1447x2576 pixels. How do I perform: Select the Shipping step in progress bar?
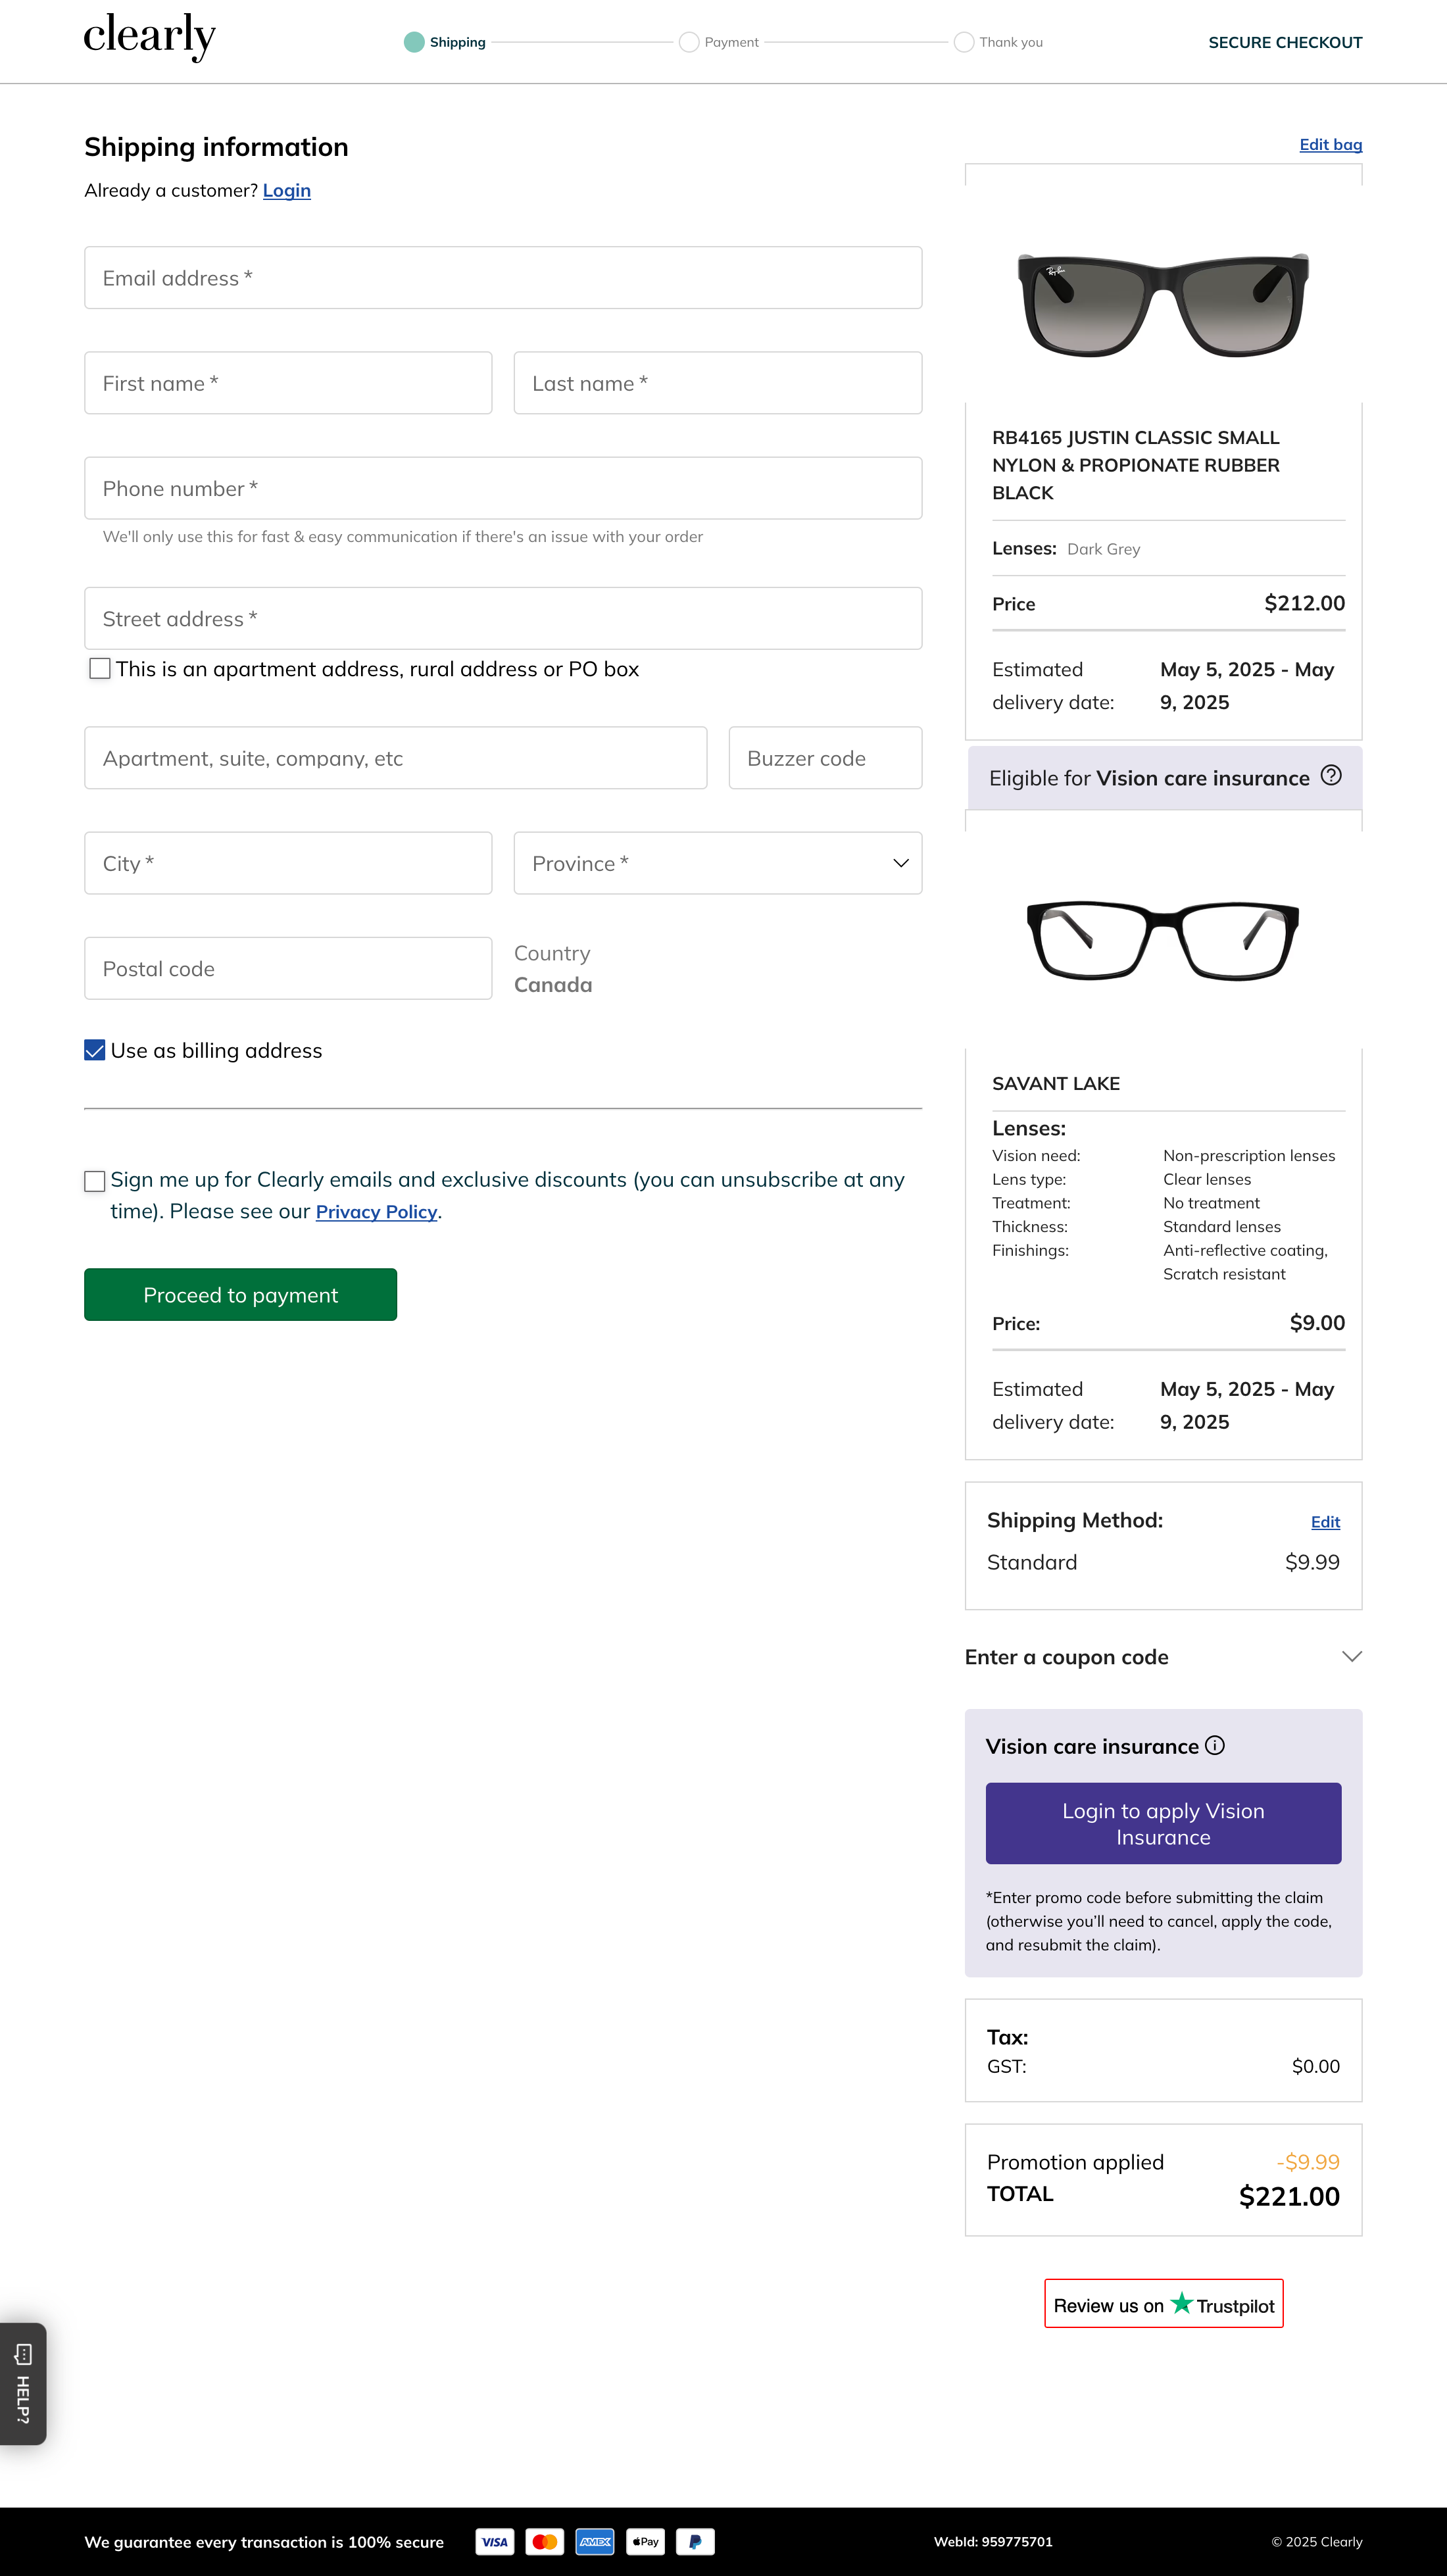pos(444,42)
